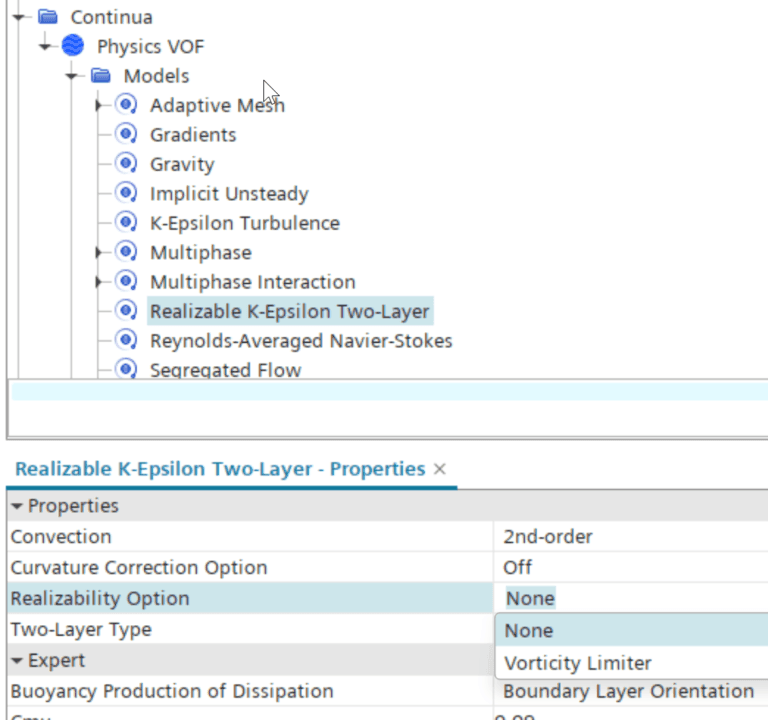Click the 2nd-order convection value
The height and width of the screenshot is (720, 768).
[x=548, y=537]
